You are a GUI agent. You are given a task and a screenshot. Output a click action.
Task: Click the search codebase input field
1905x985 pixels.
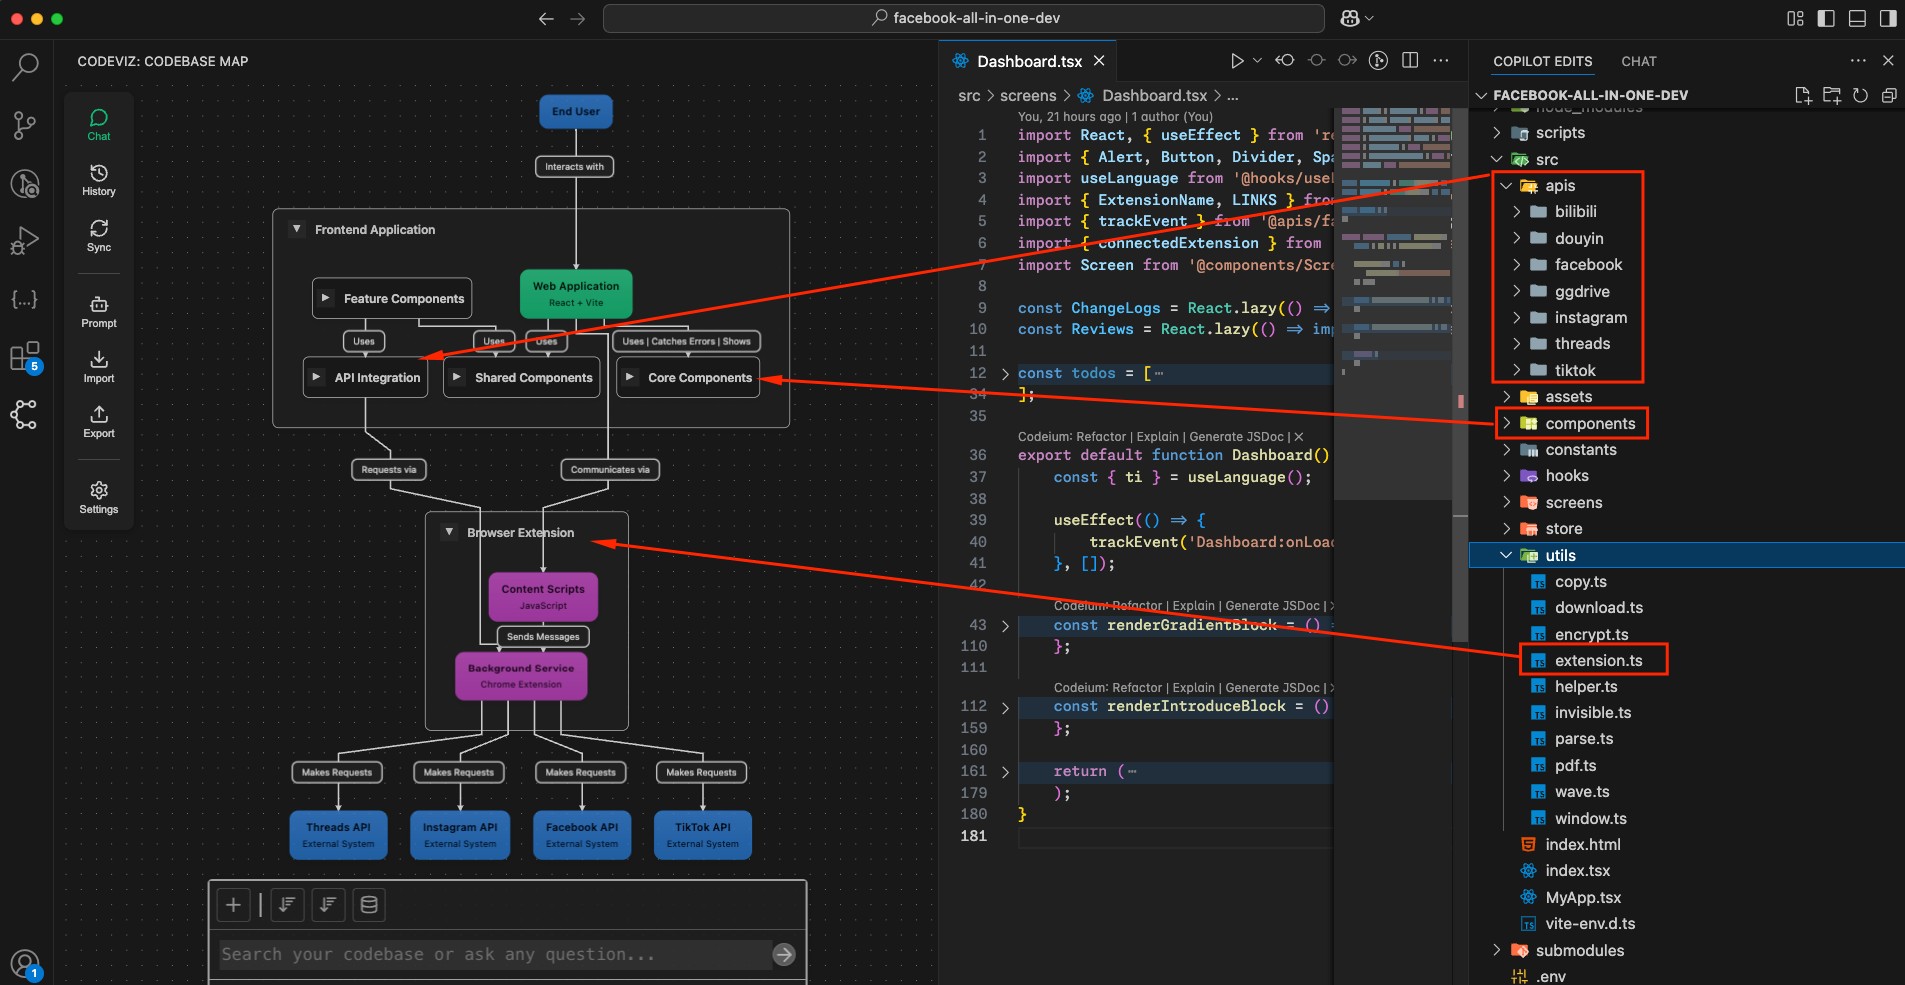[x=495, y=955]
